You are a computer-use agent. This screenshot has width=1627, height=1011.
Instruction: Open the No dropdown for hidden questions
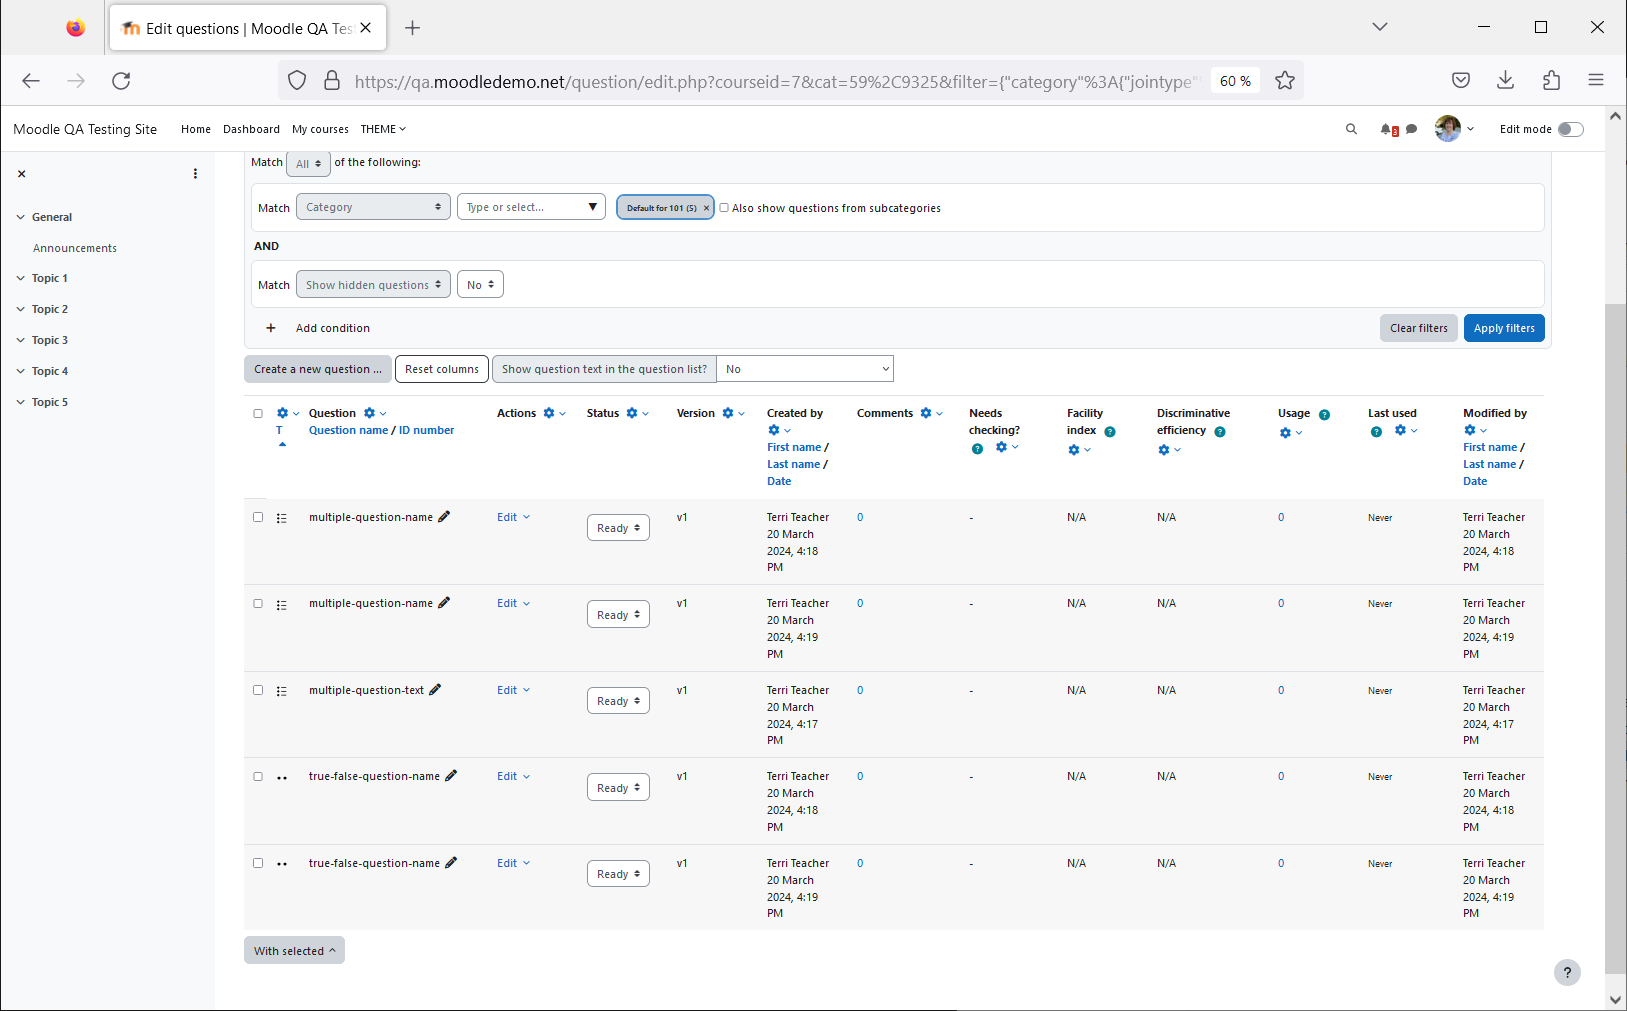click(480, 284)
